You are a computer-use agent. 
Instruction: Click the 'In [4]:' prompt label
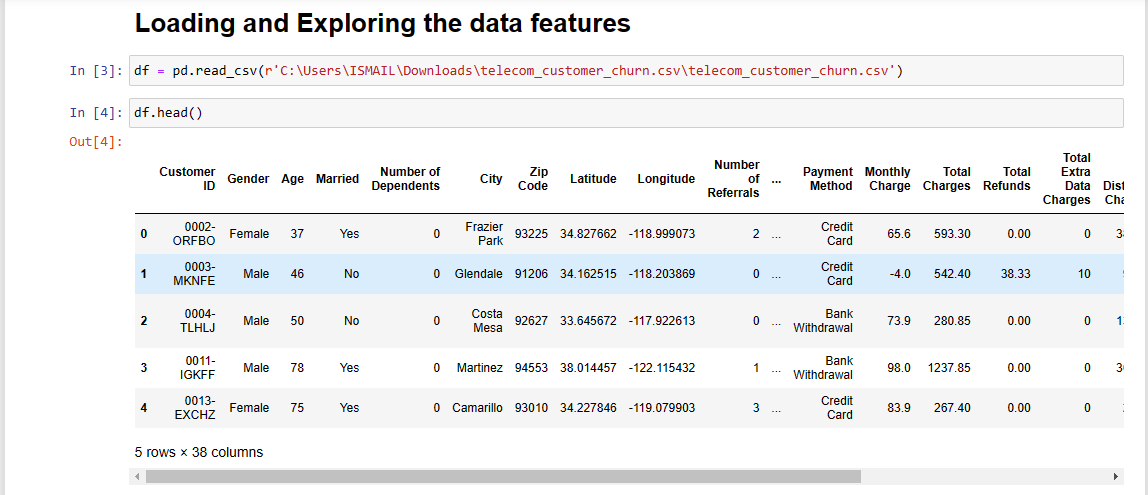point(97,113)
